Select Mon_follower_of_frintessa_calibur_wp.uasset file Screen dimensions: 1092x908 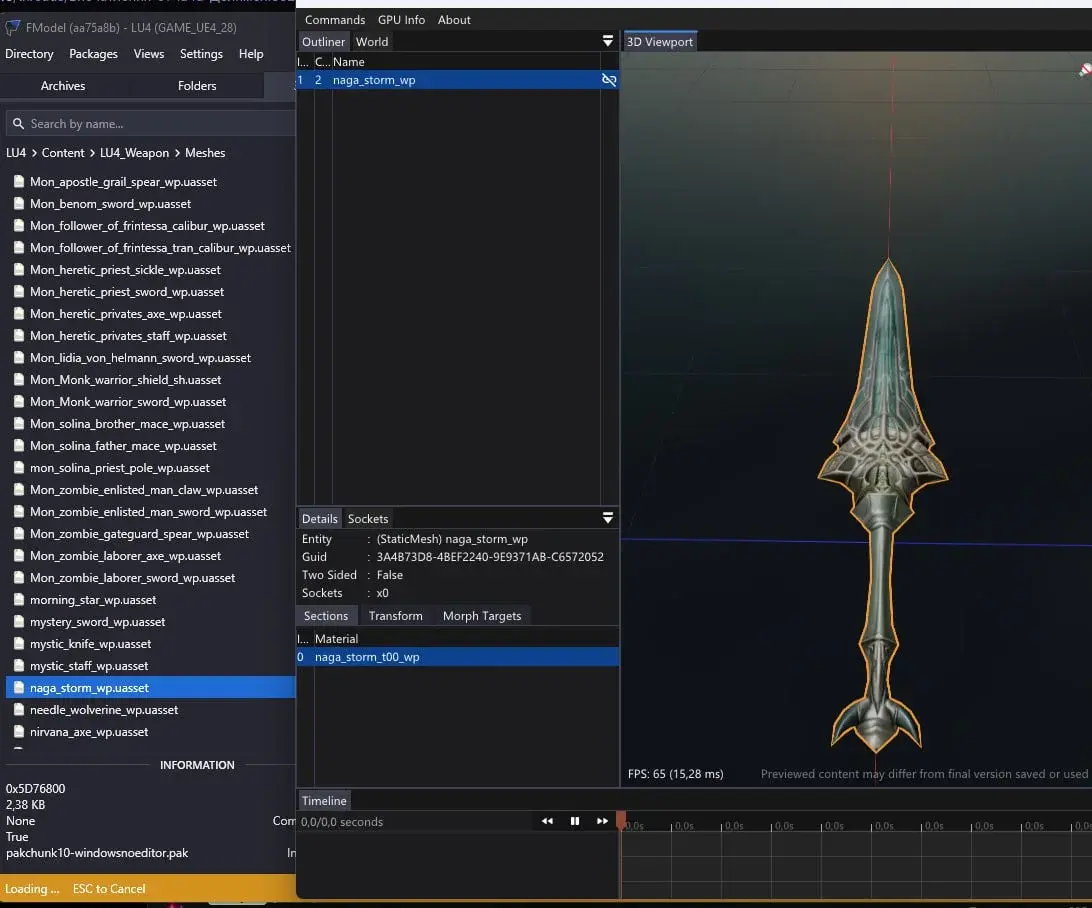[x=150, y=226]
